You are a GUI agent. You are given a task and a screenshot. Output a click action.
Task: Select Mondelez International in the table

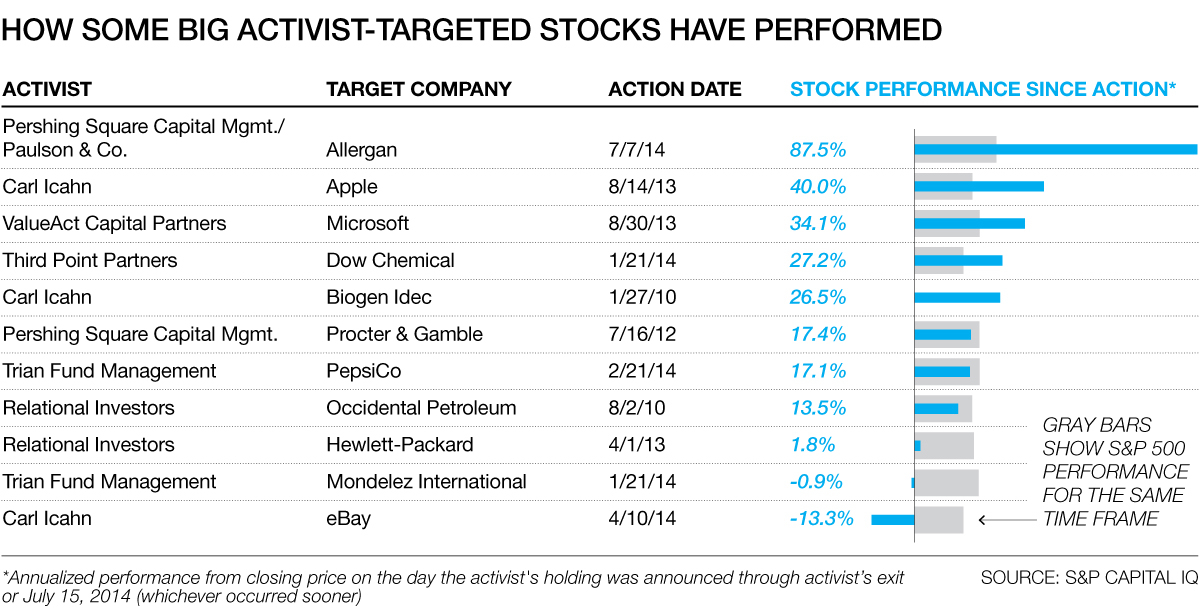click(x=427, y=482)
